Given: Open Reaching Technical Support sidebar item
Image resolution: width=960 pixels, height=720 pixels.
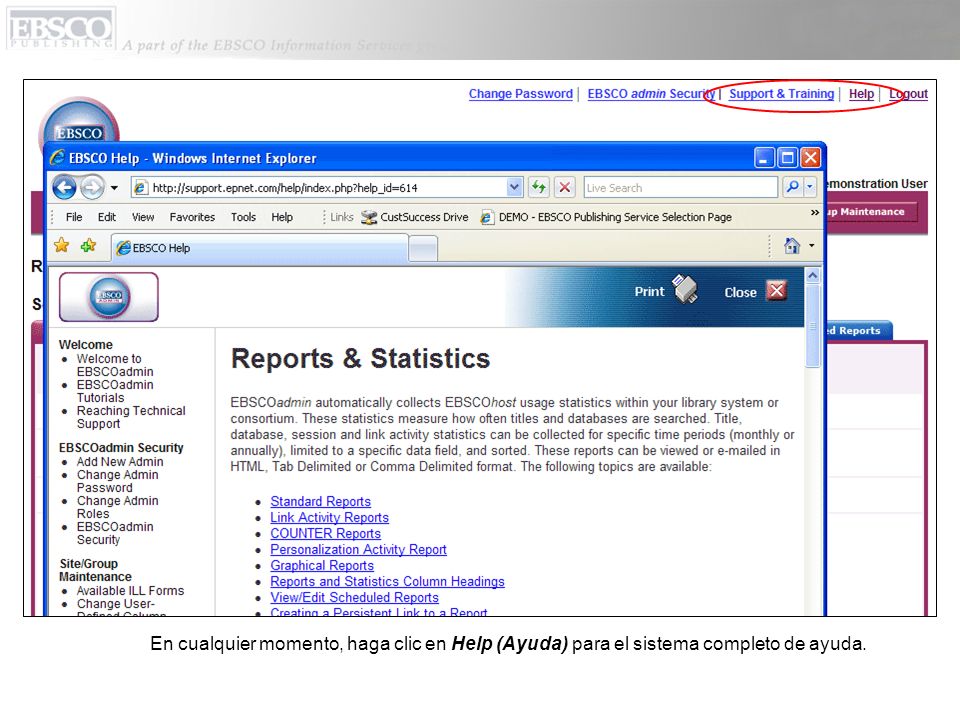Looking at the screenshot, I should tap(130, 417).
